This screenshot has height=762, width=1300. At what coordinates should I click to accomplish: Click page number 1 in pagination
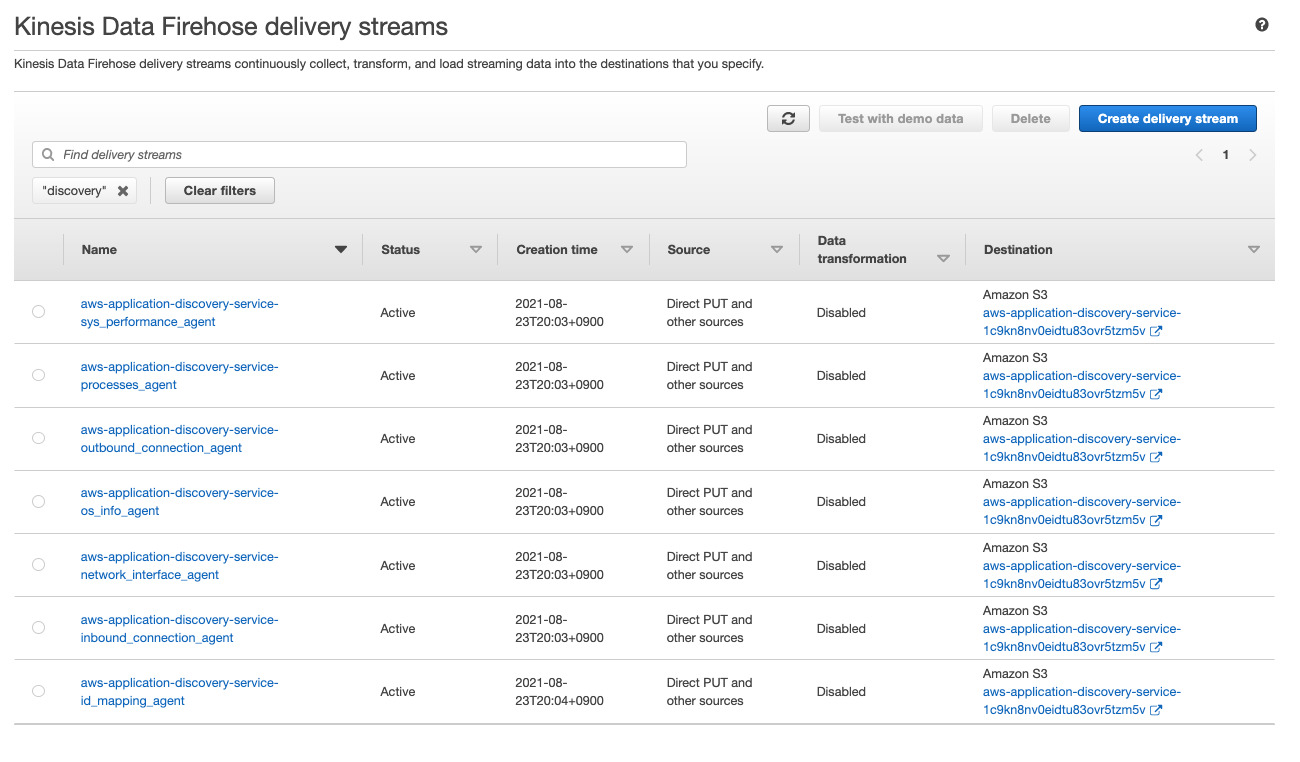point(1225,155)
